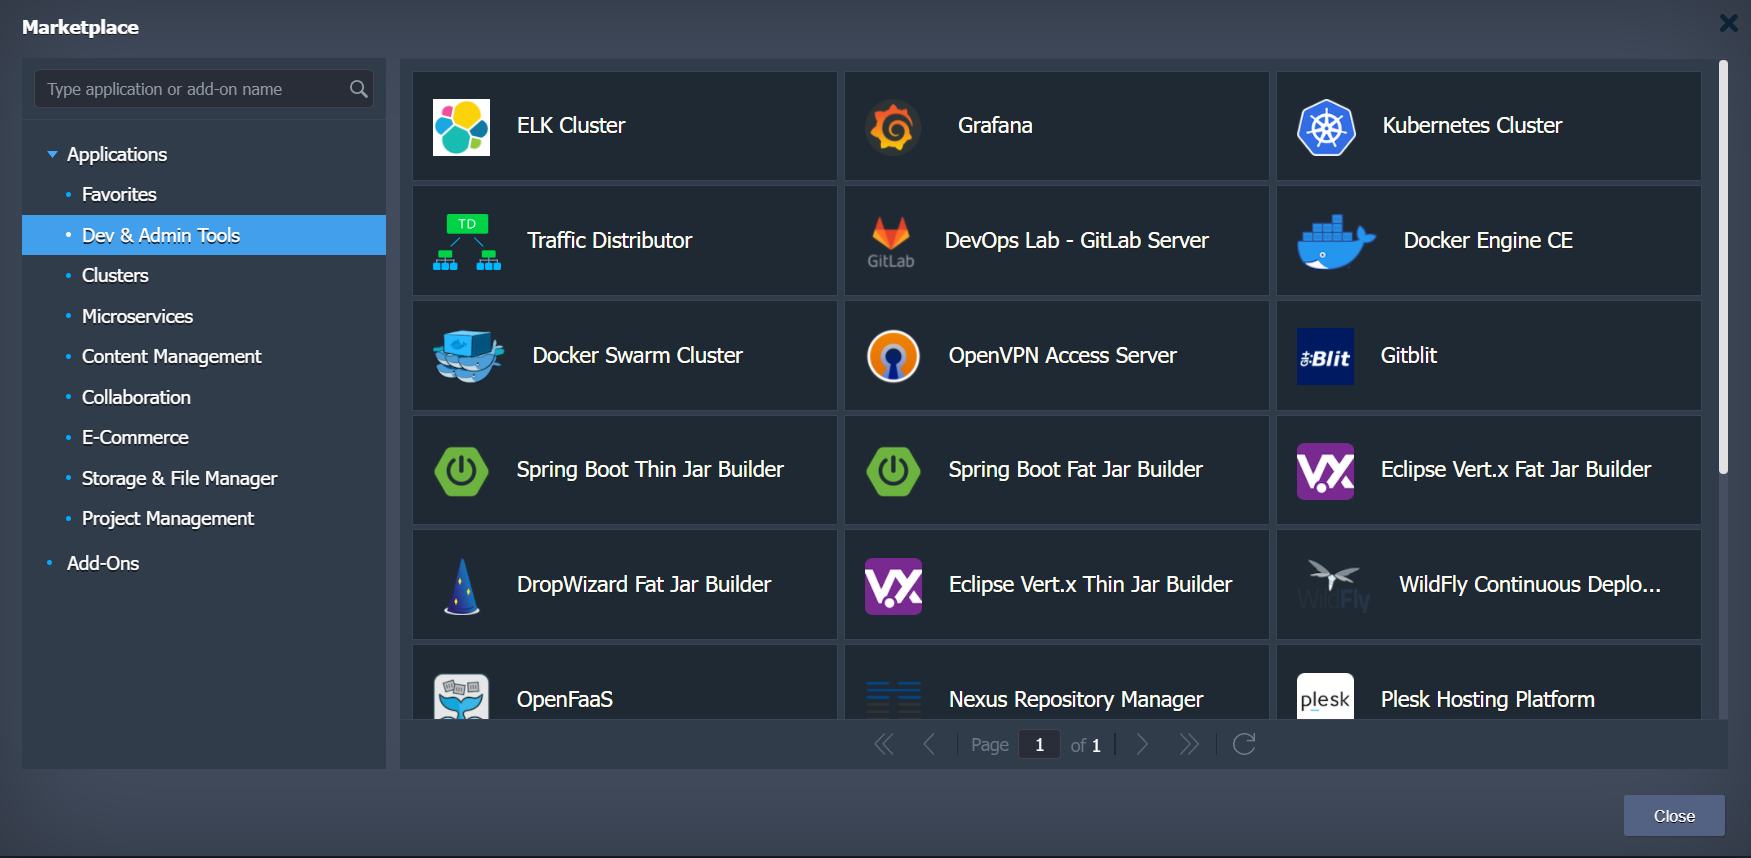
Task: Click the page number field
Action: pos(1039,744)
